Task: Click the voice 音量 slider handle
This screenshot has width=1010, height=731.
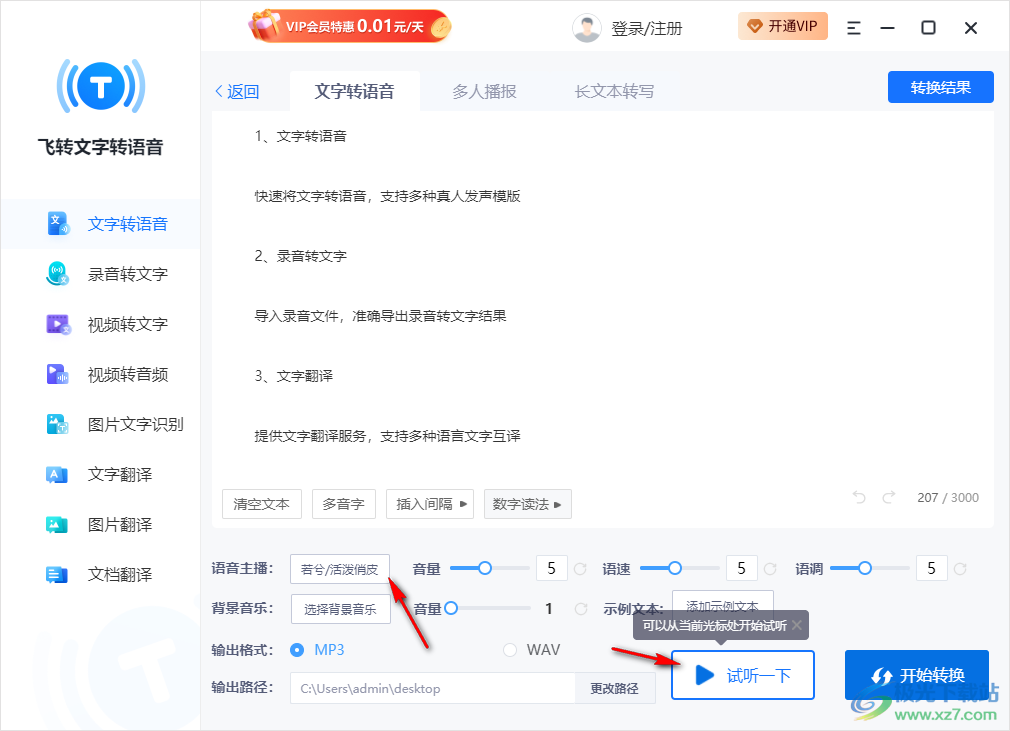Action: 485,568
